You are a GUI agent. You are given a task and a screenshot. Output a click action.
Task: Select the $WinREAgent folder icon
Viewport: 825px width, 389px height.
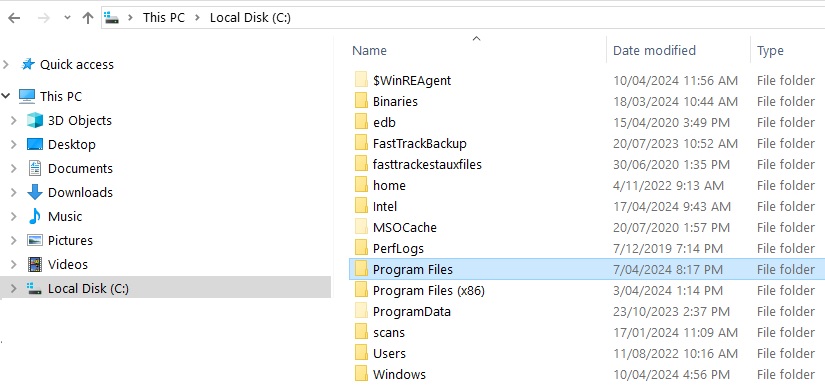[361, 80]
